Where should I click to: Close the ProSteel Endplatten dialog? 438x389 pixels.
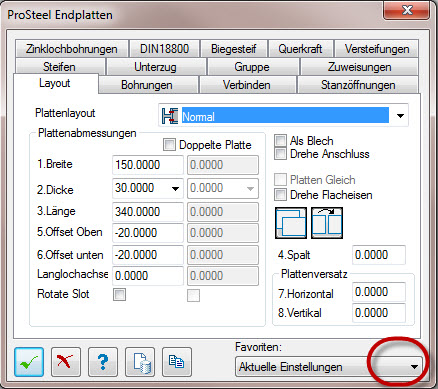click(406, 10)
